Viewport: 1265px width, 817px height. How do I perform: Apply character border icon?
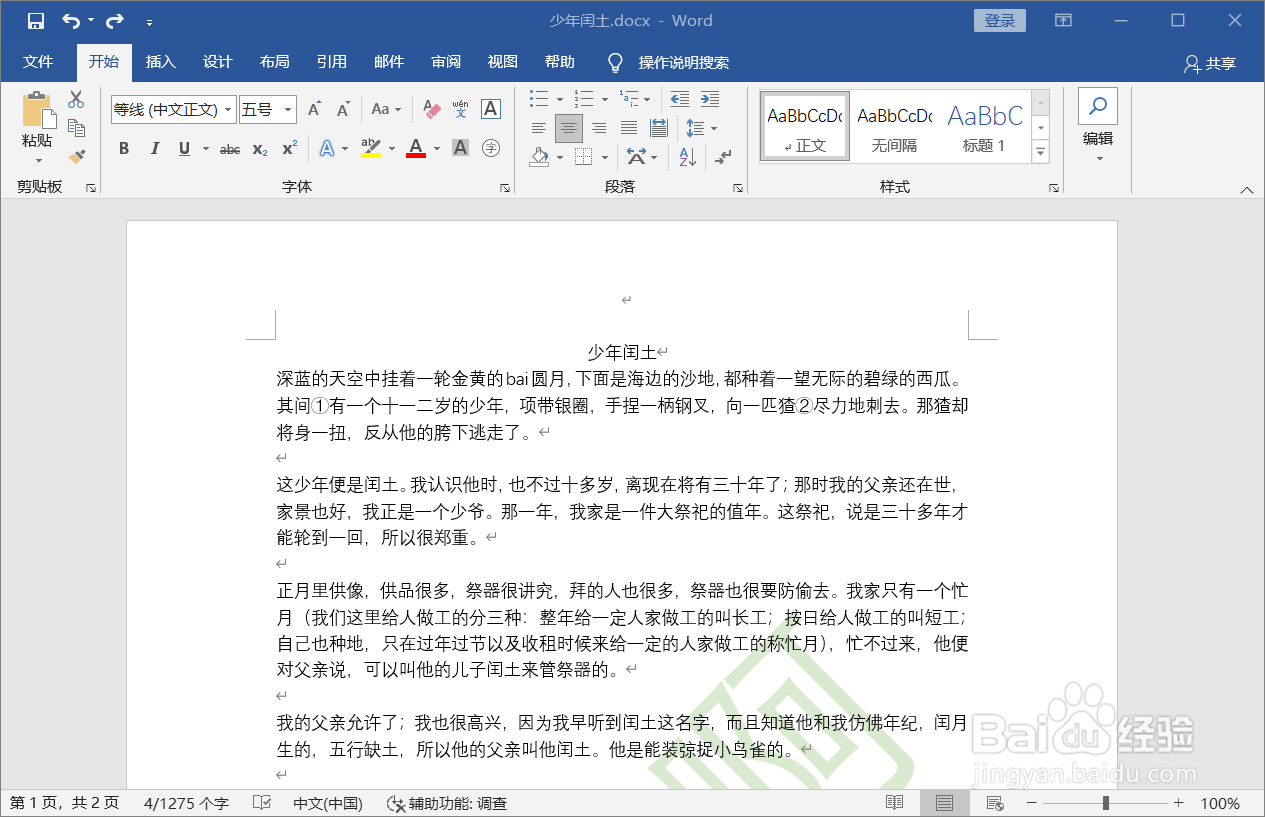coord(491,109)
